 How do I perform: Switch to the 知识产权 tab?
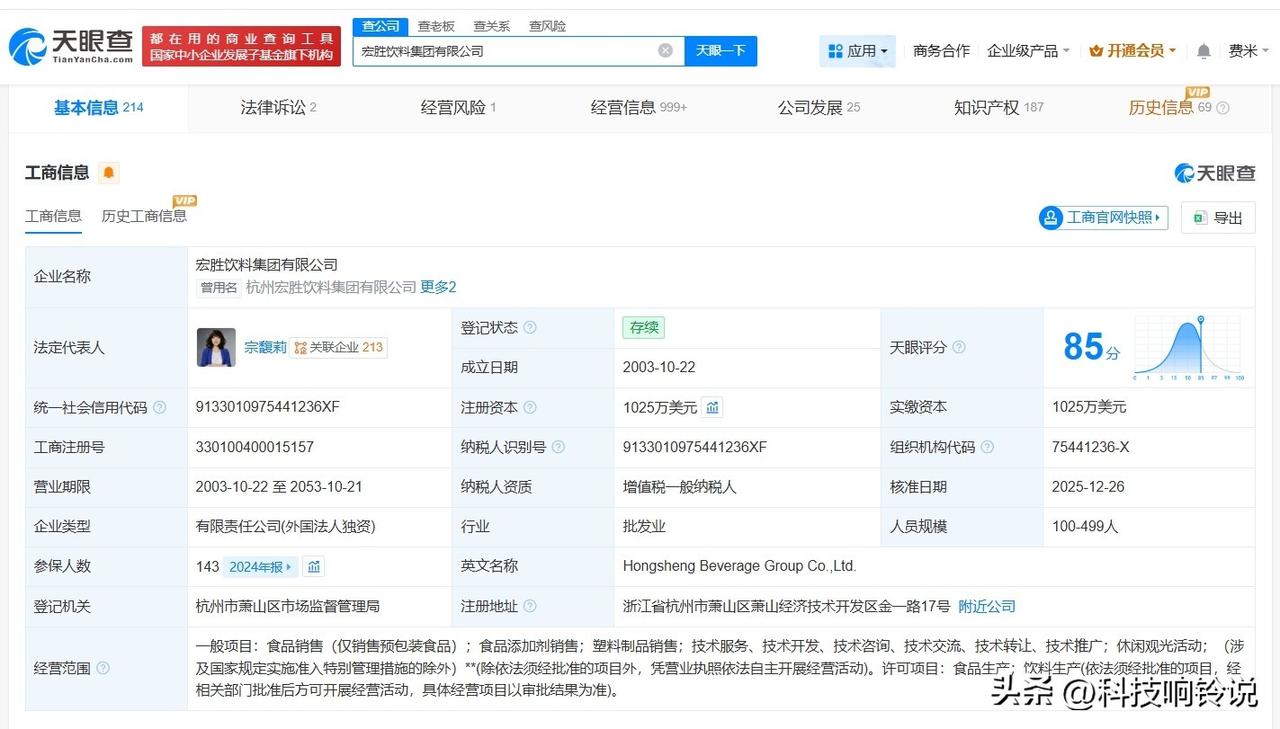point(998,108)
